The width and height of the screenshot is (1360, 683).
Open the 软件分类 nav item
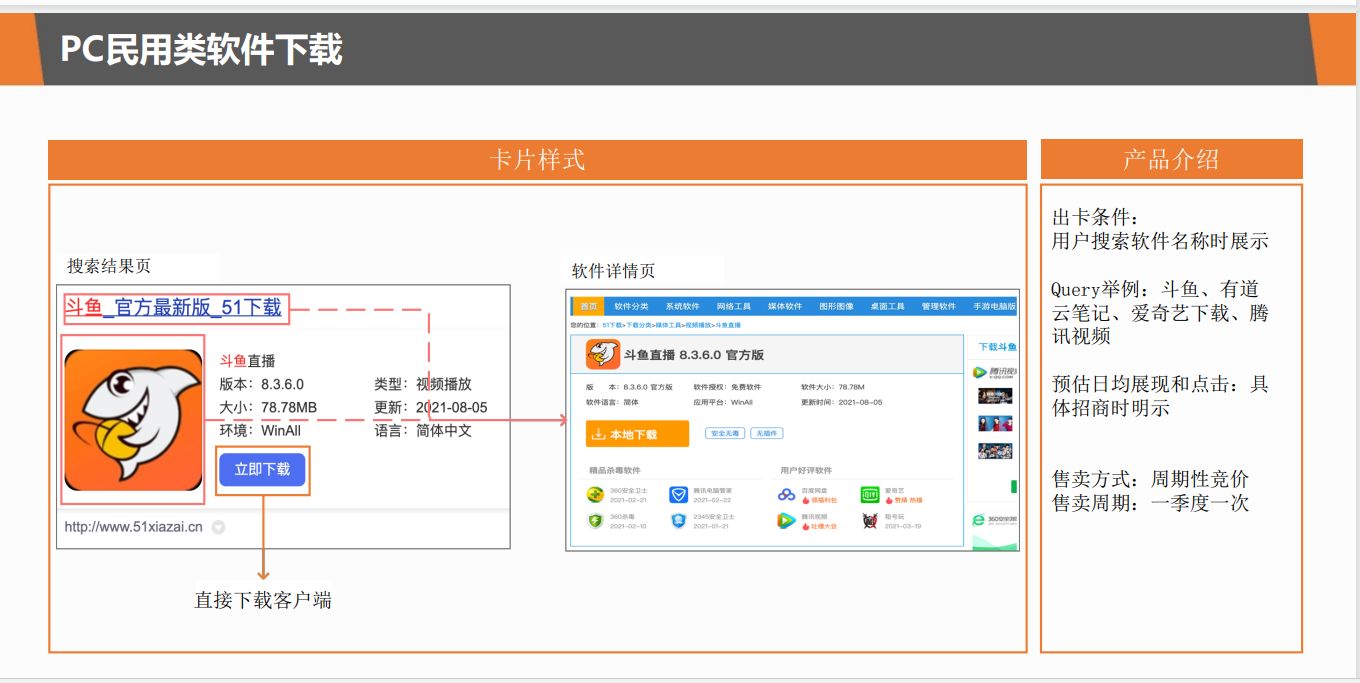631,306
